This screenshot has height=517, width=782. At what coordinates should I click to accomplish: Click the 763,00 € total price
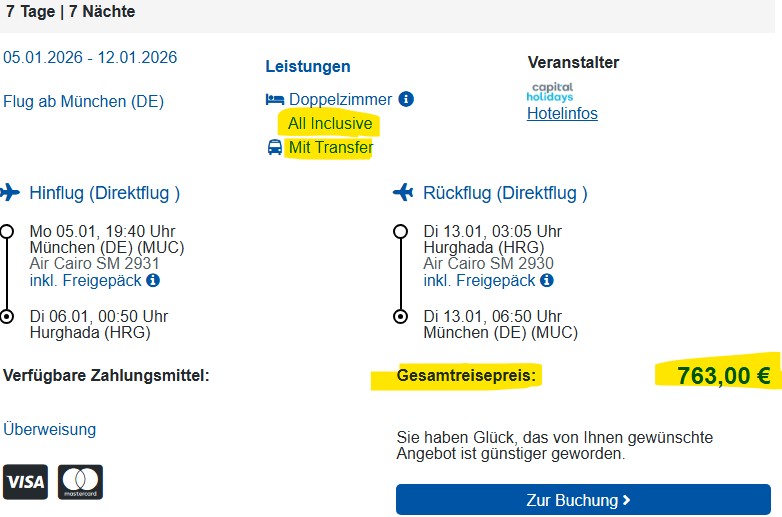pyautogui.click(x=723, y=376)
